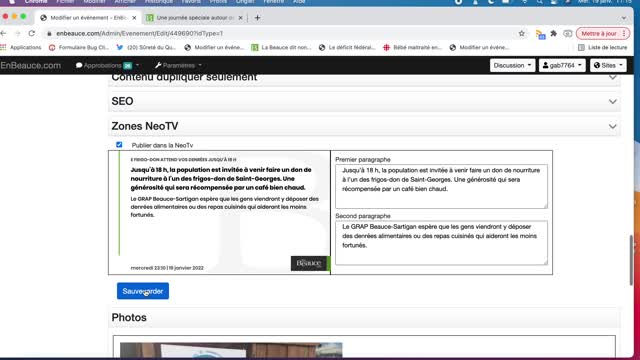This screenshot has width=640, height=360.
Task: Open the Sûreté du Qu... Twitter bookmark
Action: 146,47
